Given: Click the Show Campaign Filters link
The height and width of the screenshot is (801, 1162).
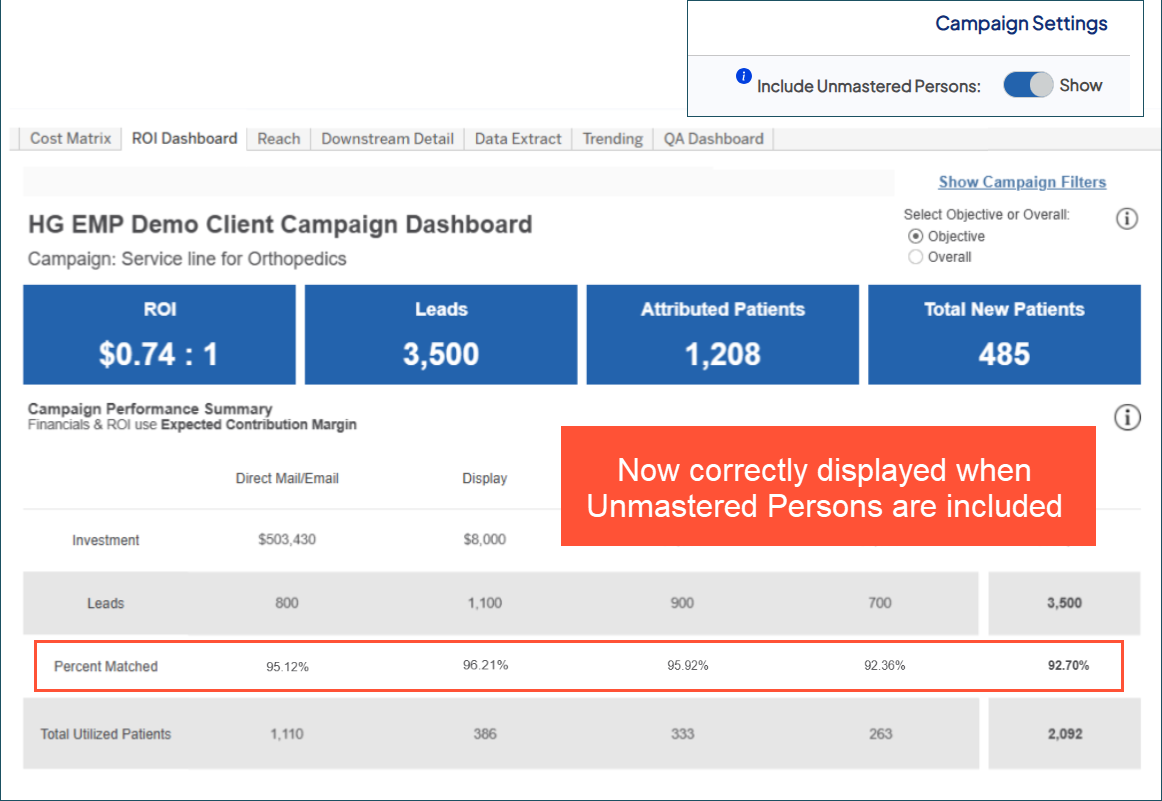Looking at the screenshot, I should pos(1022,182).
